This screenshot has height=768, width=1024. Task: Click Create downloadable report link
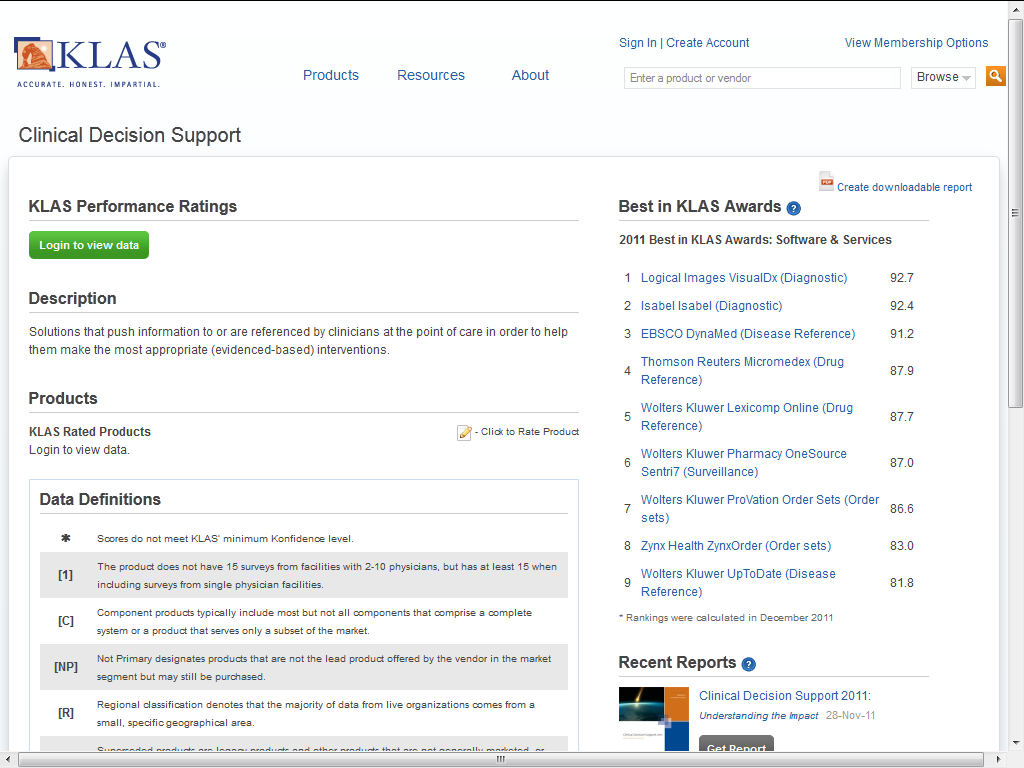click(x=904, y=187)
